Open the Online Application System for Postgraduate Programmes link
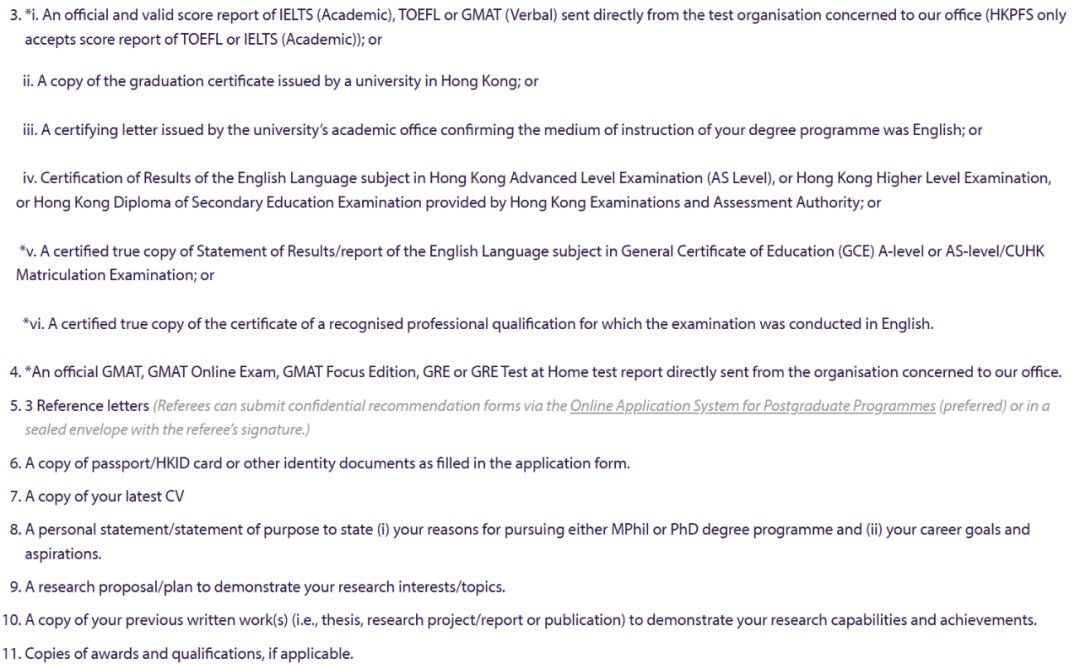Viewport: 1080px width, 664px height. tap(752, 406)
